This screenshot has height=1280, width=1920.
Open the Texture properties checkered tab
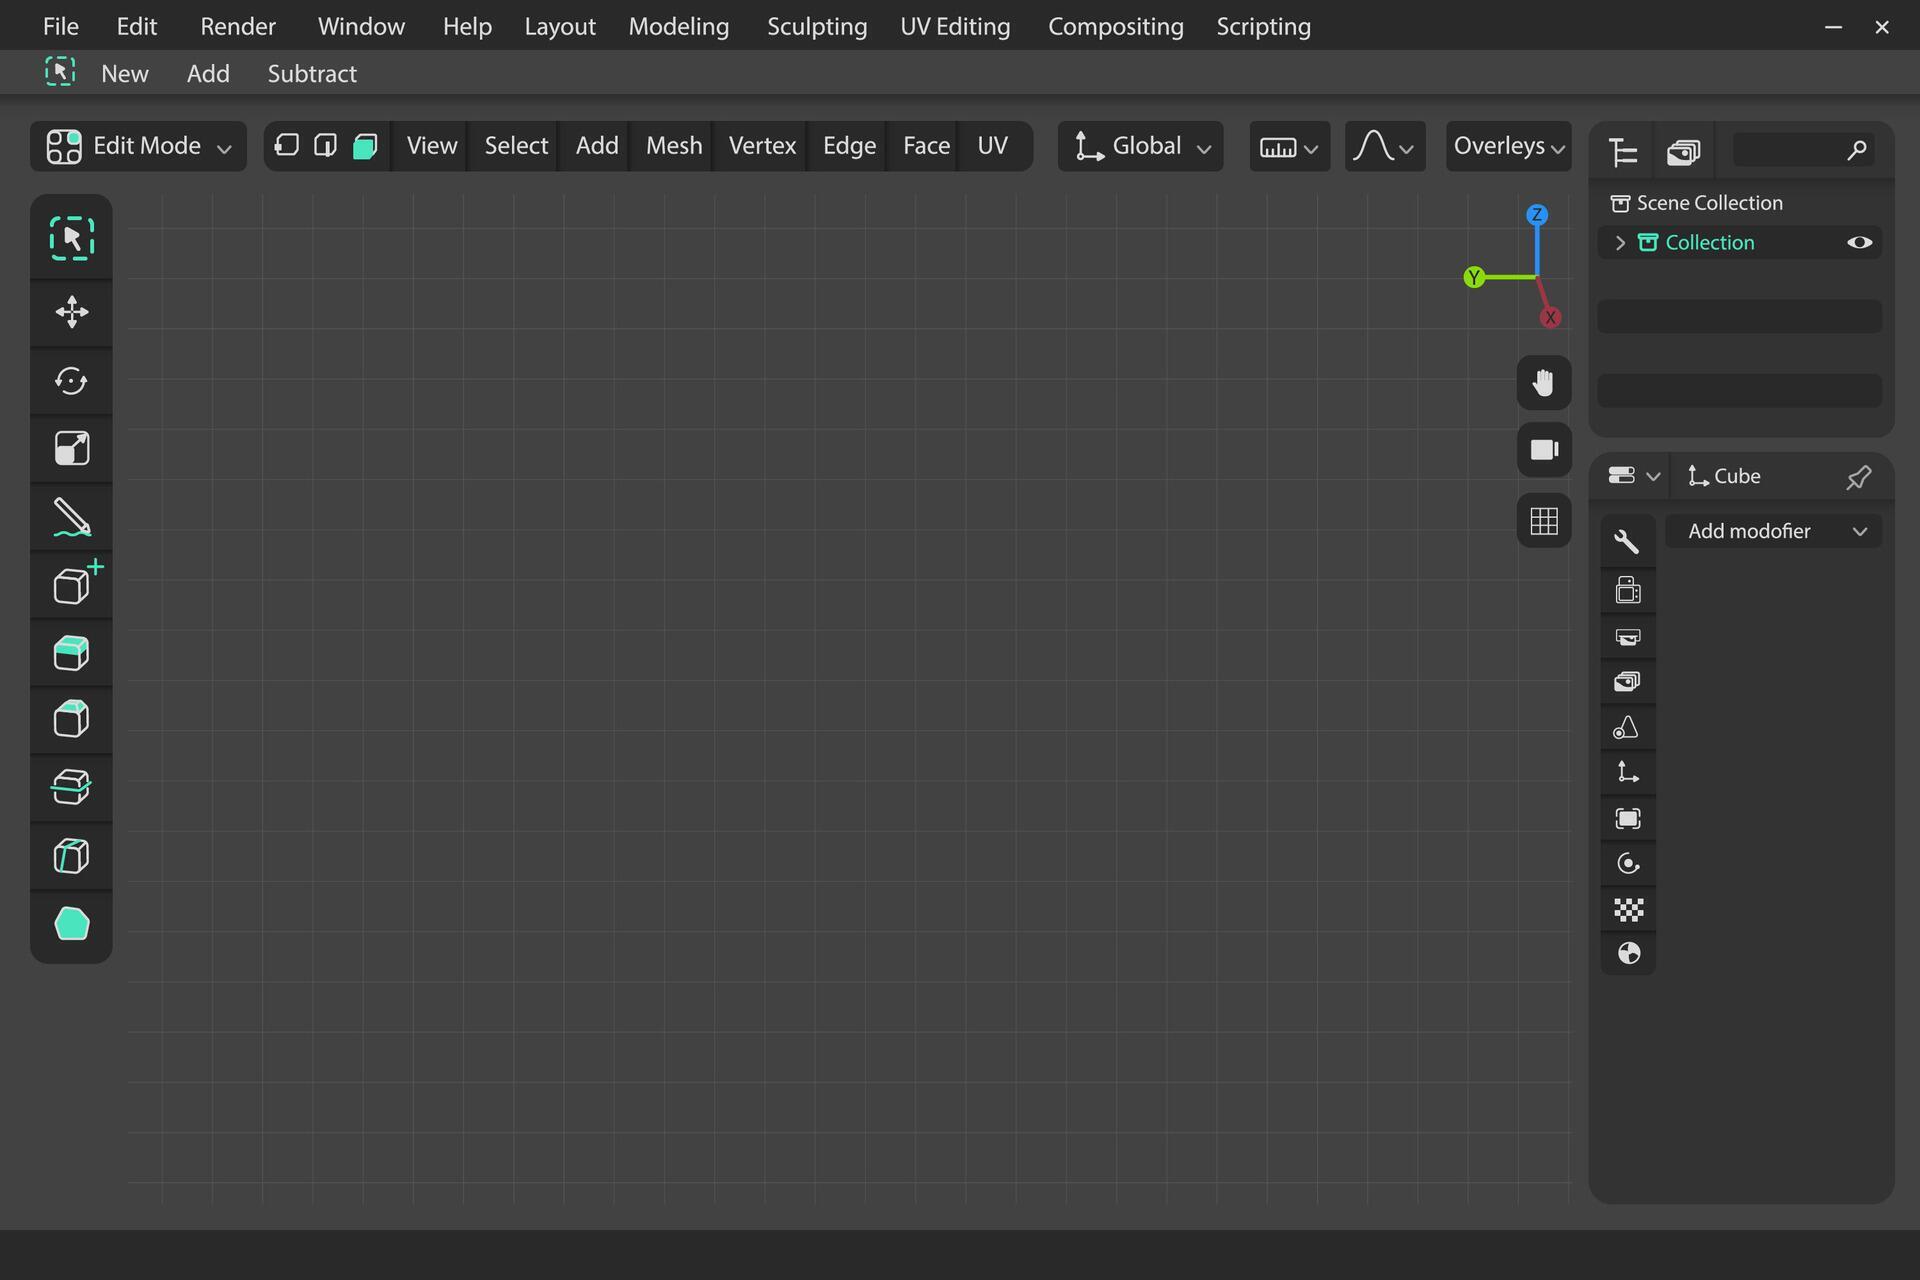1628,909
